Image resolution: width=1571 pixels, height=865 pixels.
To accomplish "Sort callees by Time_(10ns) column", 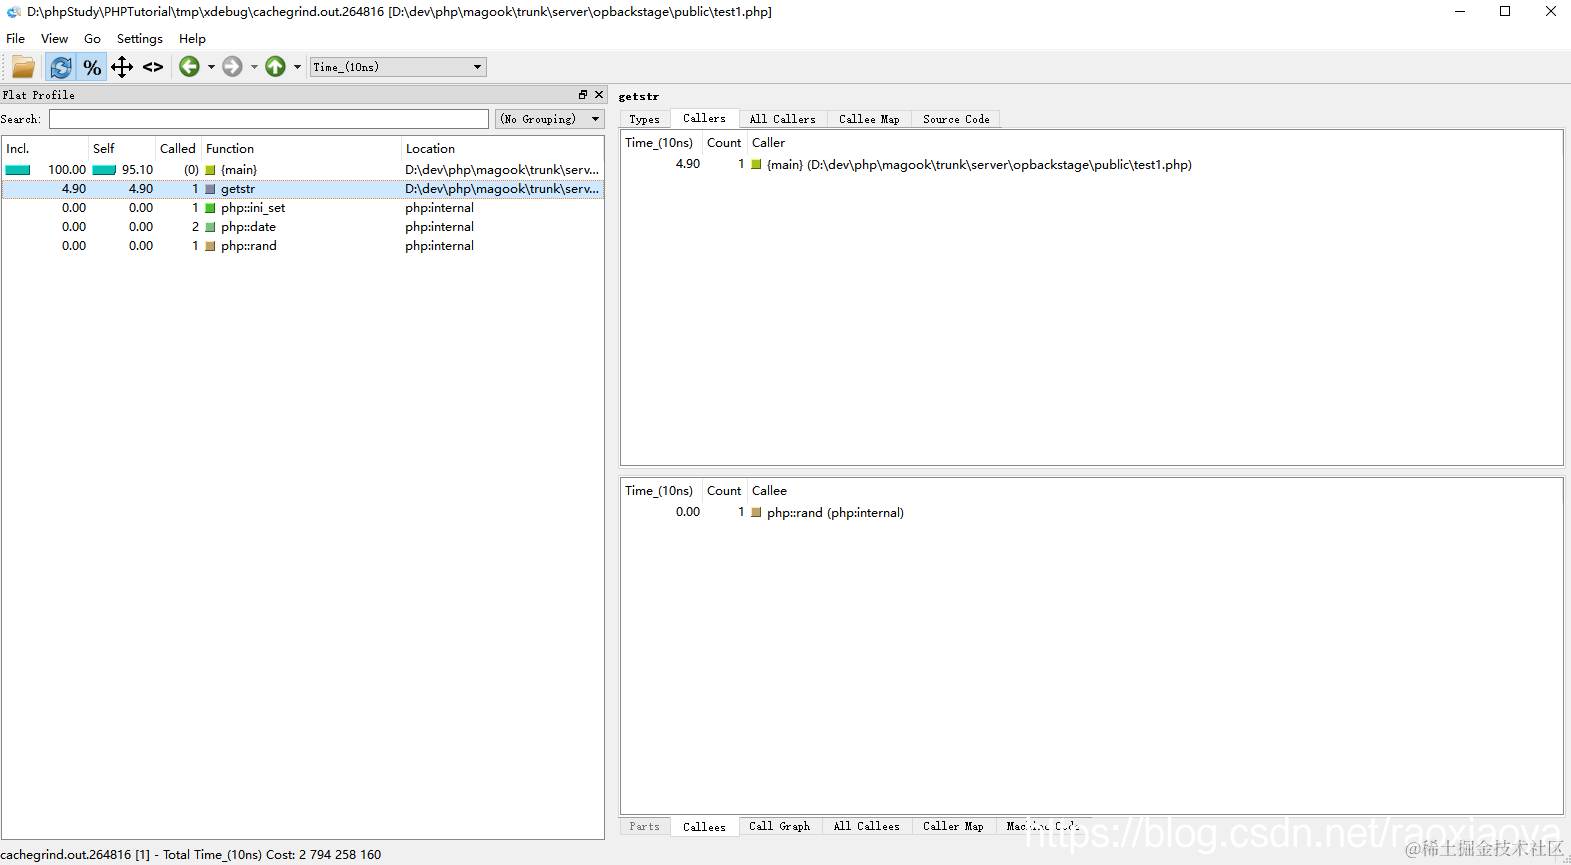I will [660, 491].
